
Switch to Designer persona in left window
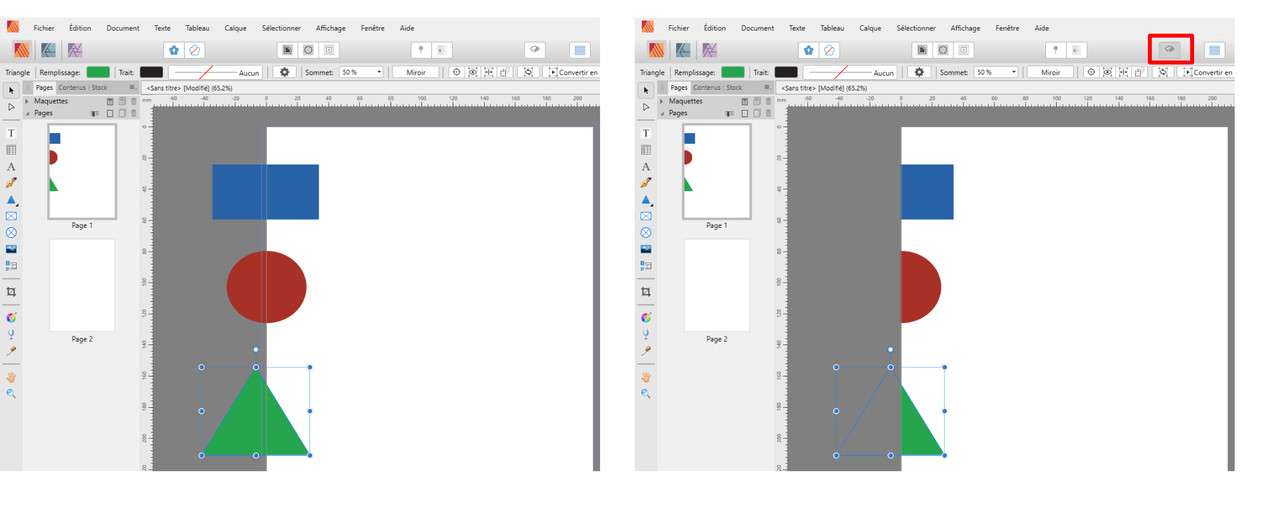[x=48, y=50]
